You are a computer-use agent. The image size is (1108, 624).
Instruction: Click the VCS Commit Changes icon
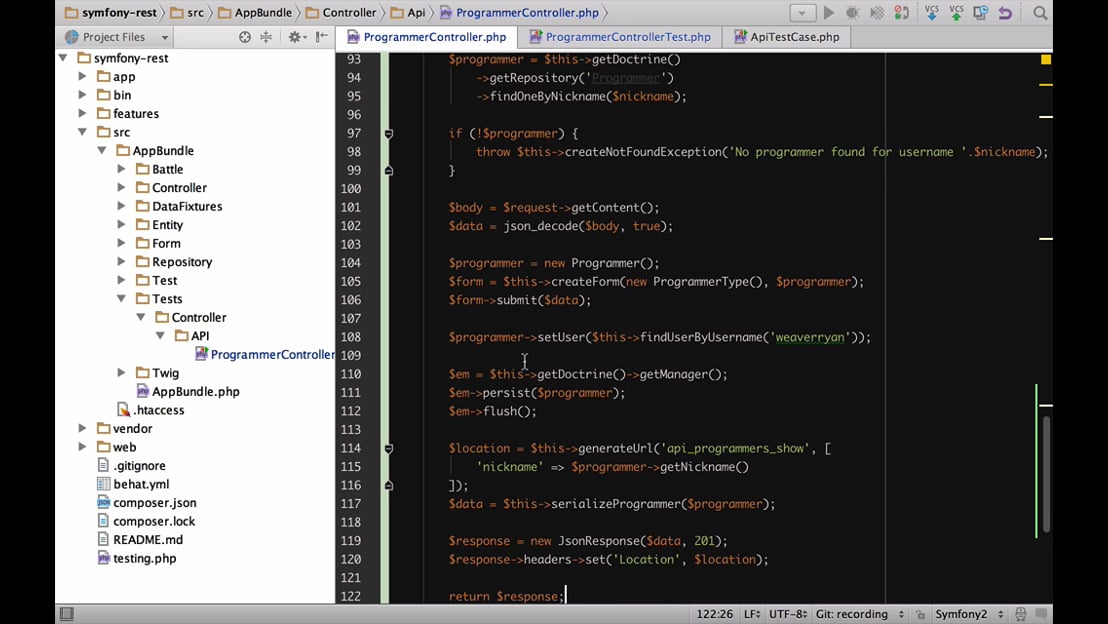pyautogui.click(x=956, y=12)
